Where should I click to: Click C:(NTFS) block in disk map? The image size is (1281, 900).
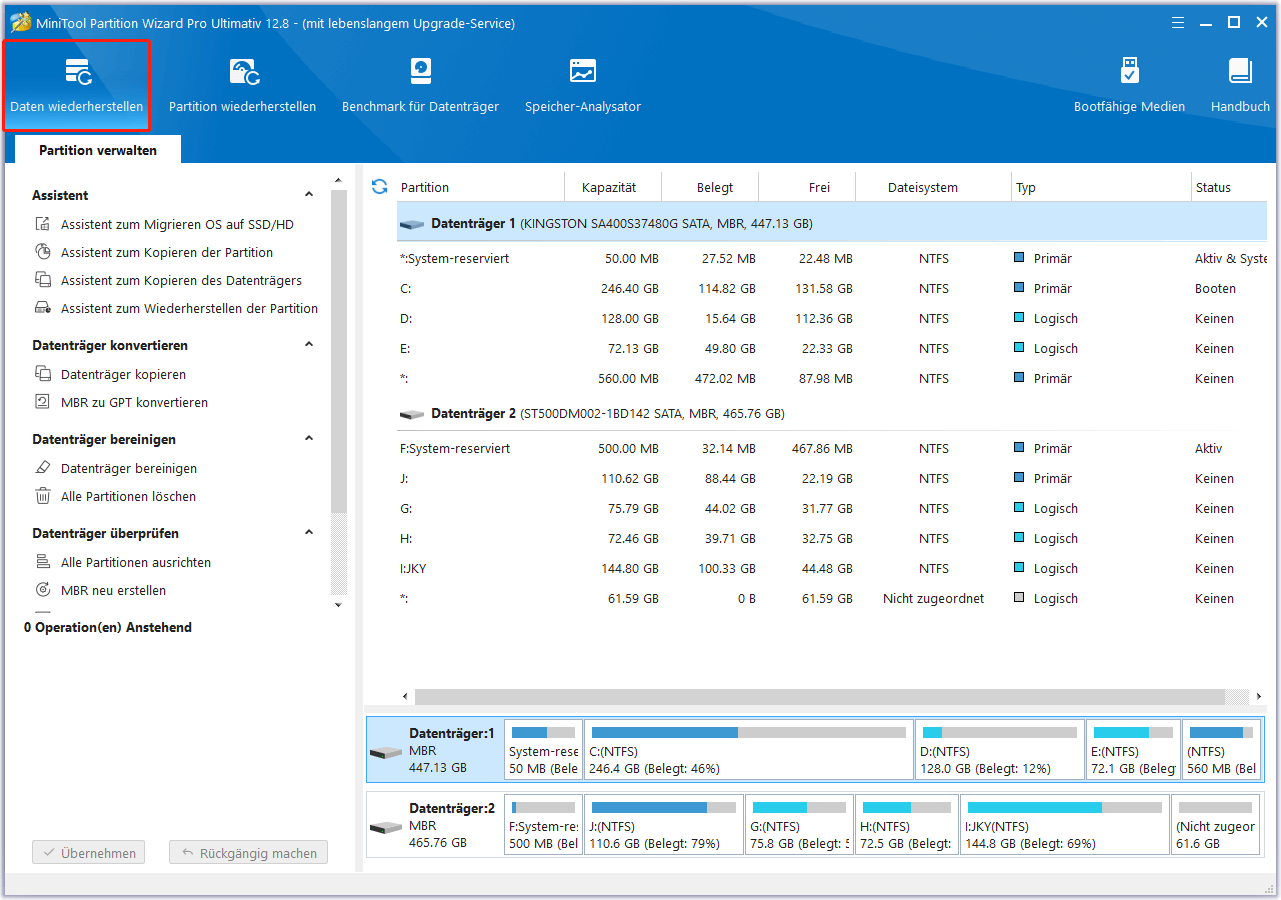(x=748, y=749)
